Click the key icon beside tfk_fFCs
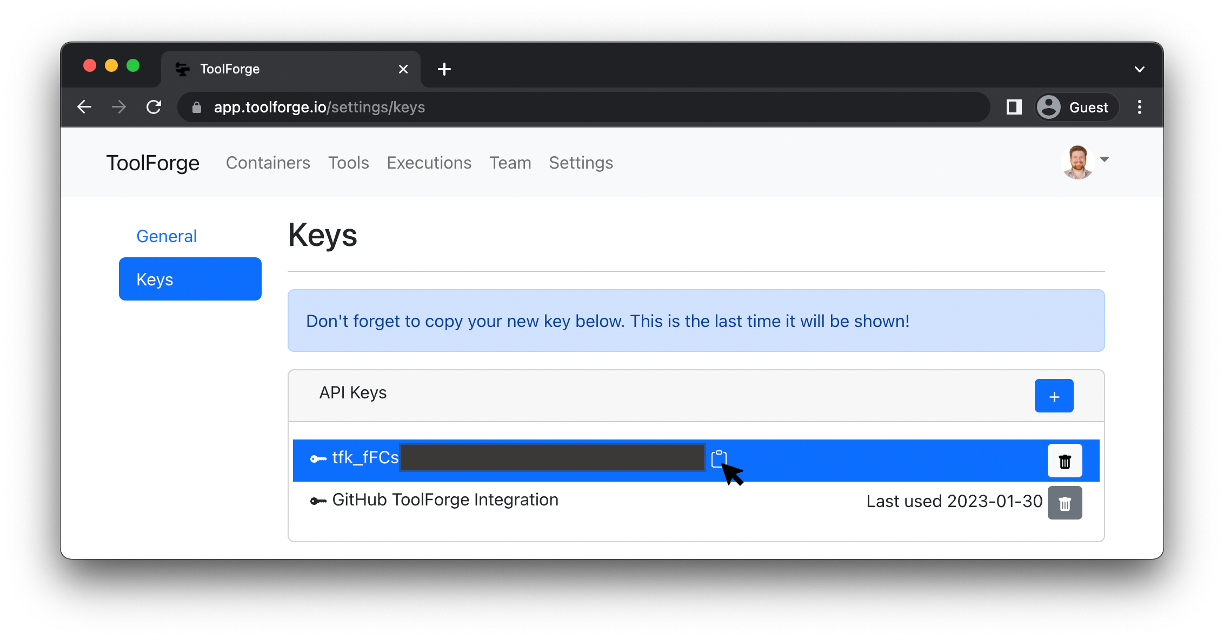Viewport: 1224px width, 640px height. click(318, 459)
